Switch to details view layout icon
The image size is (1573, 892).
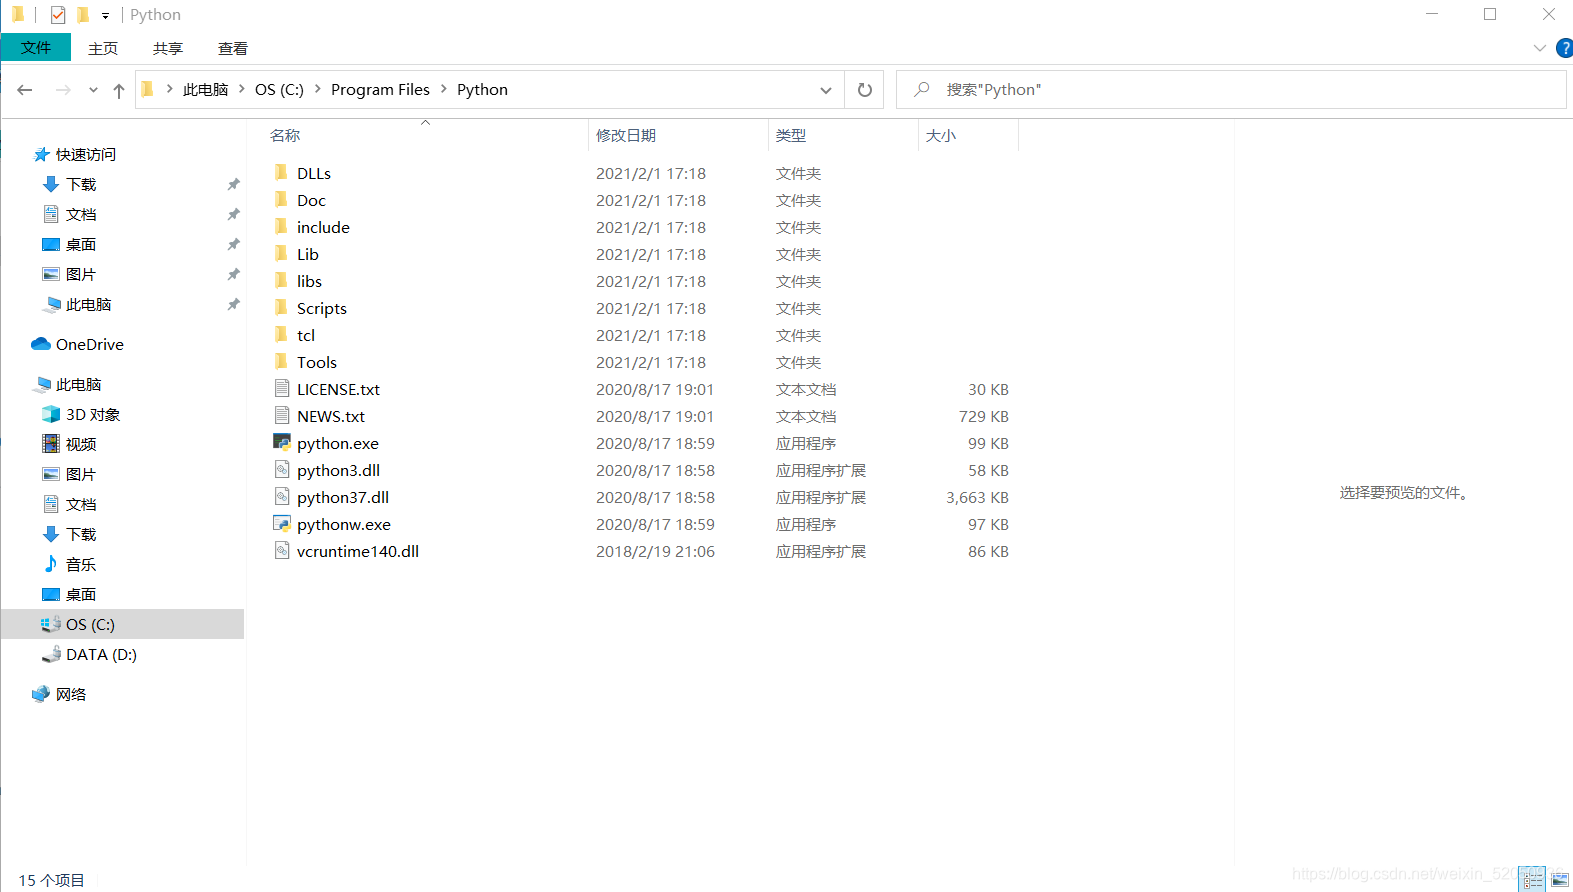click(x=1533, y=879)
